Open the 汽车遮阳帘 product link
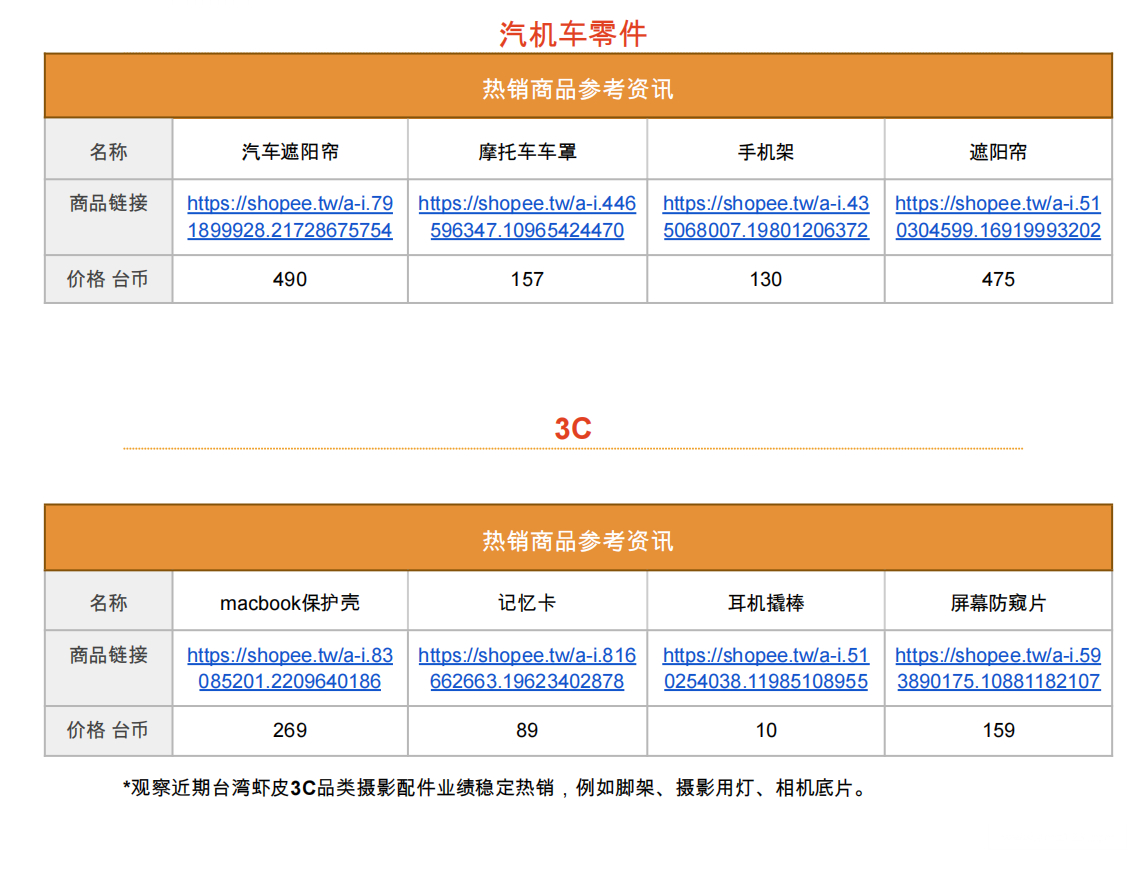 point(289,217)
